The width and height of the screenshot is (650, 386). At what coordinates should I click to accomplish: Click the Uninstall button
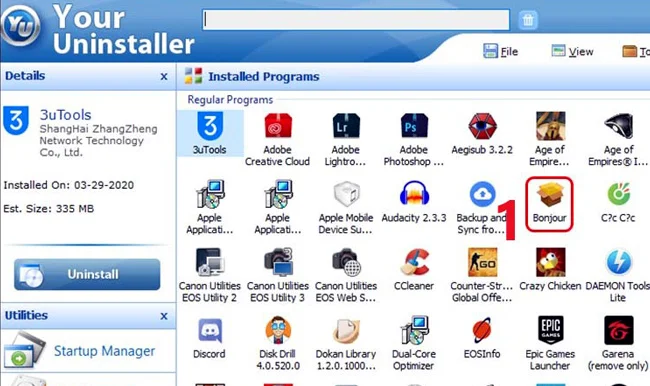pos(87,274)
